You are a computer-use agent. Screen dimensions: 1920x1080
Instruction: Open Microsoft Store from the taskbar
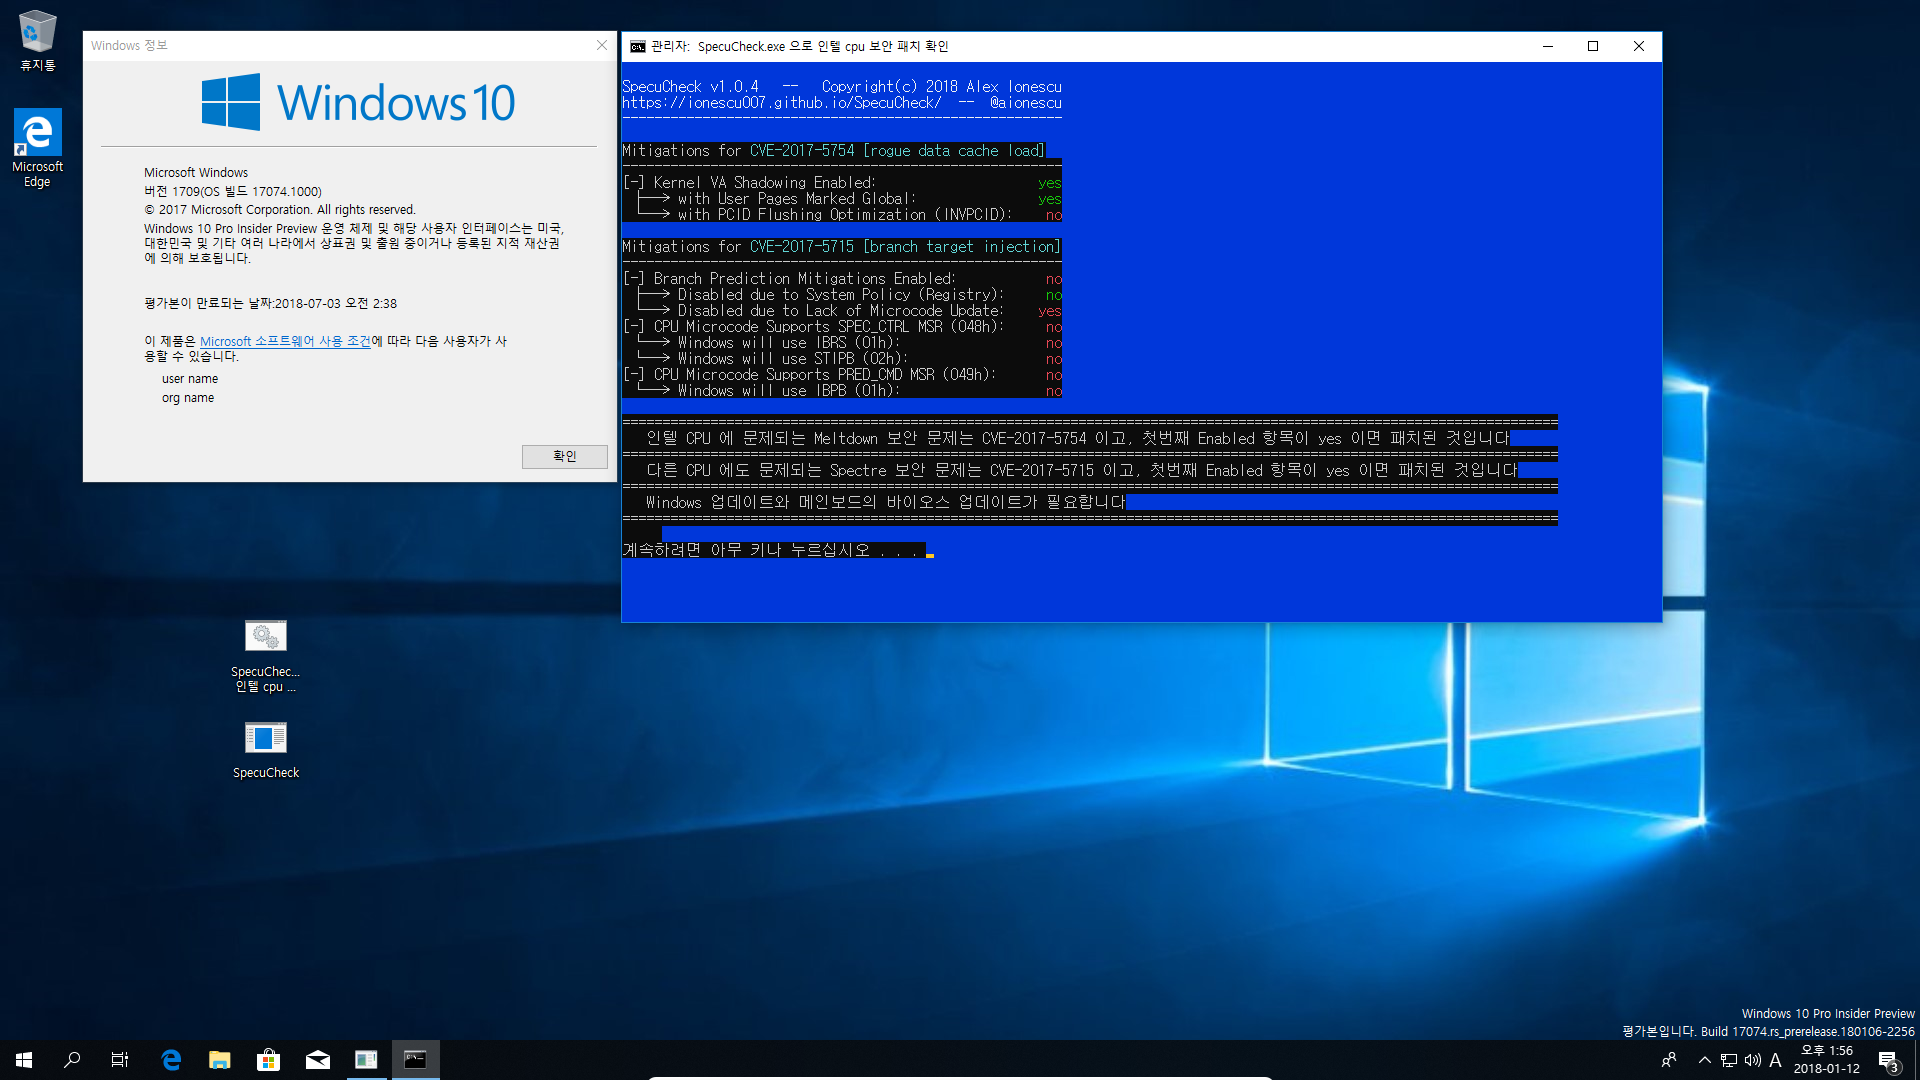coord(268,1060)
